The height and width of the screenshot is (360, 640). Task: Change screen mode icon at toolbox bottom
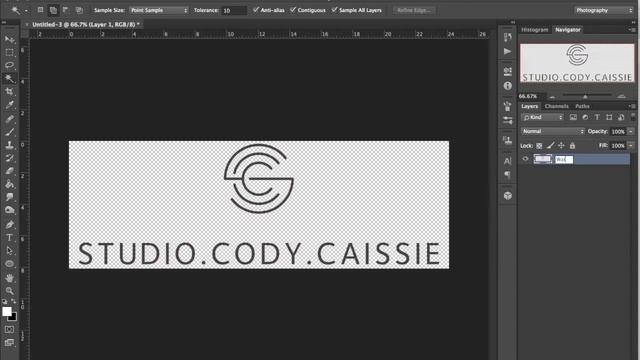(x=9, y=342)
